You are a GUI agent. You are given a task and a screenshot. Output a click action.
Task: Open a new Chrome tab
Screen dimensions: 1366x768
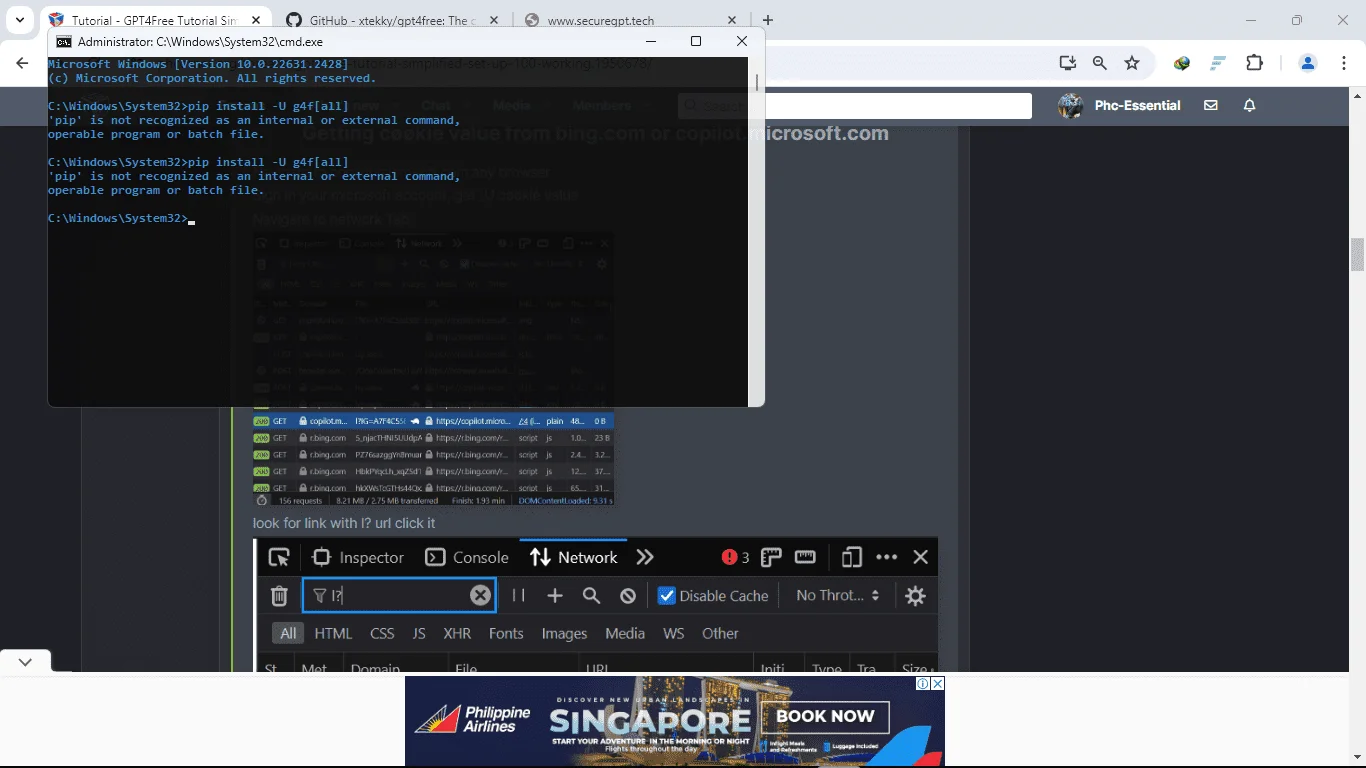[768, 20]
